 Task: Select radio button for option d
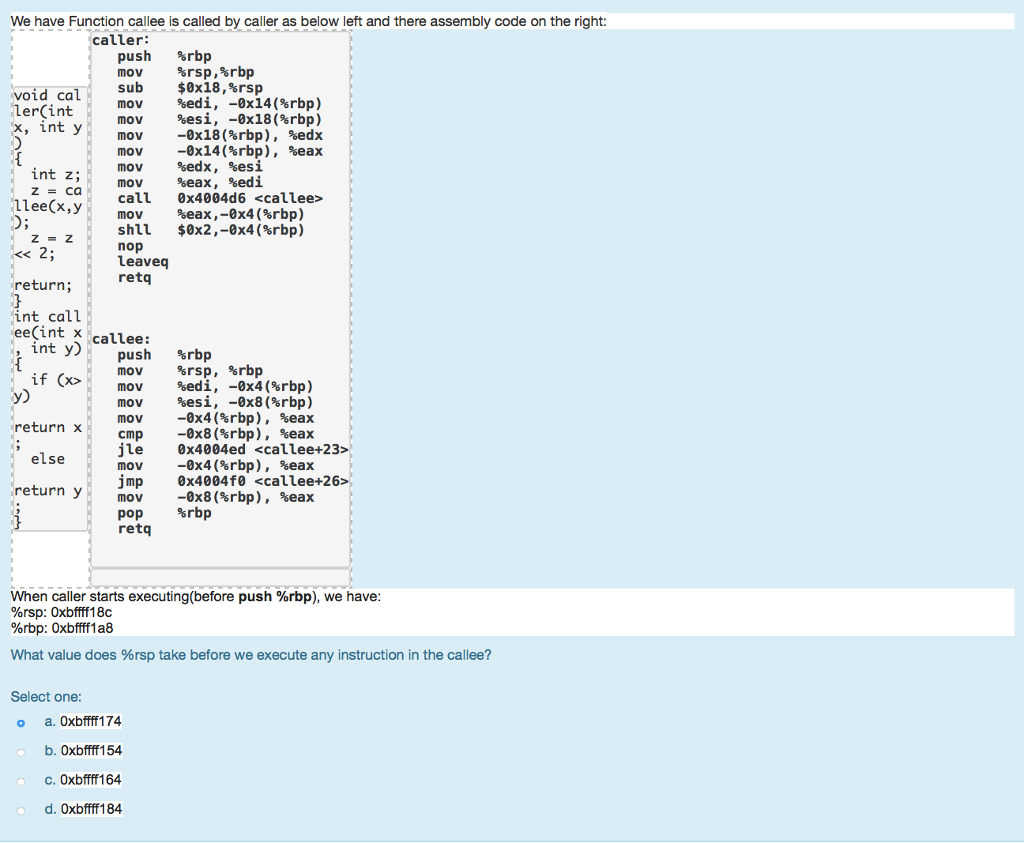pyautogui.click(x=21, y=809)
